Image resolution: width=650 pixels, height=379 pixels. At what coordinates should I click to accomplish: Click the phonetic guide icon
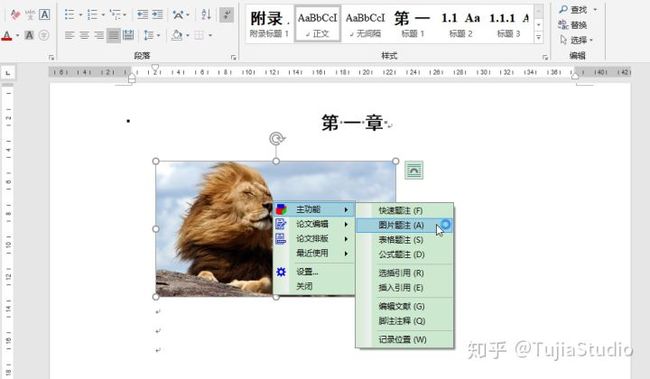(x=30, y=15)
